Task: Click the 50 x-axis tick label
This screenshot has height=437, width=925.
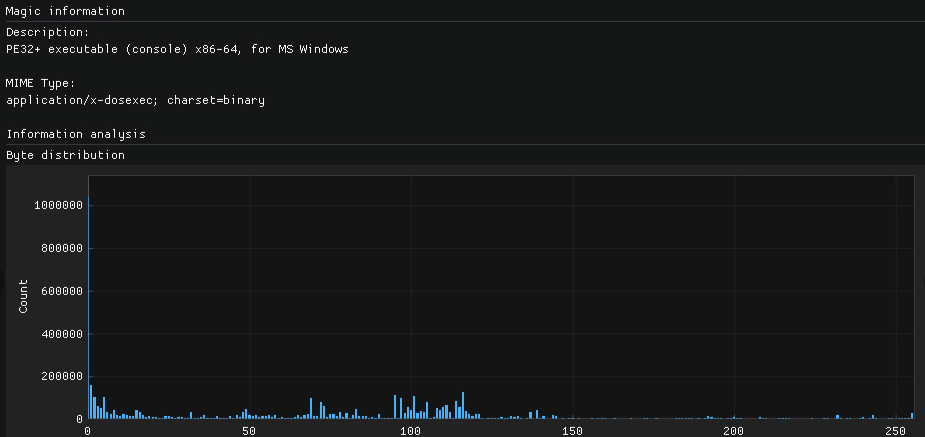Action: coord(249,431)
